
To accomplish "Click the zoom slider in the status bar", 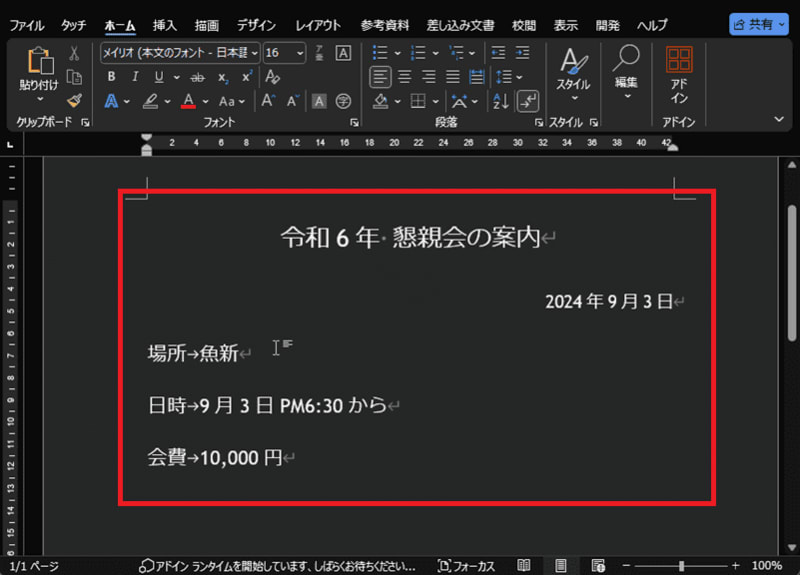I will (682, 566).
